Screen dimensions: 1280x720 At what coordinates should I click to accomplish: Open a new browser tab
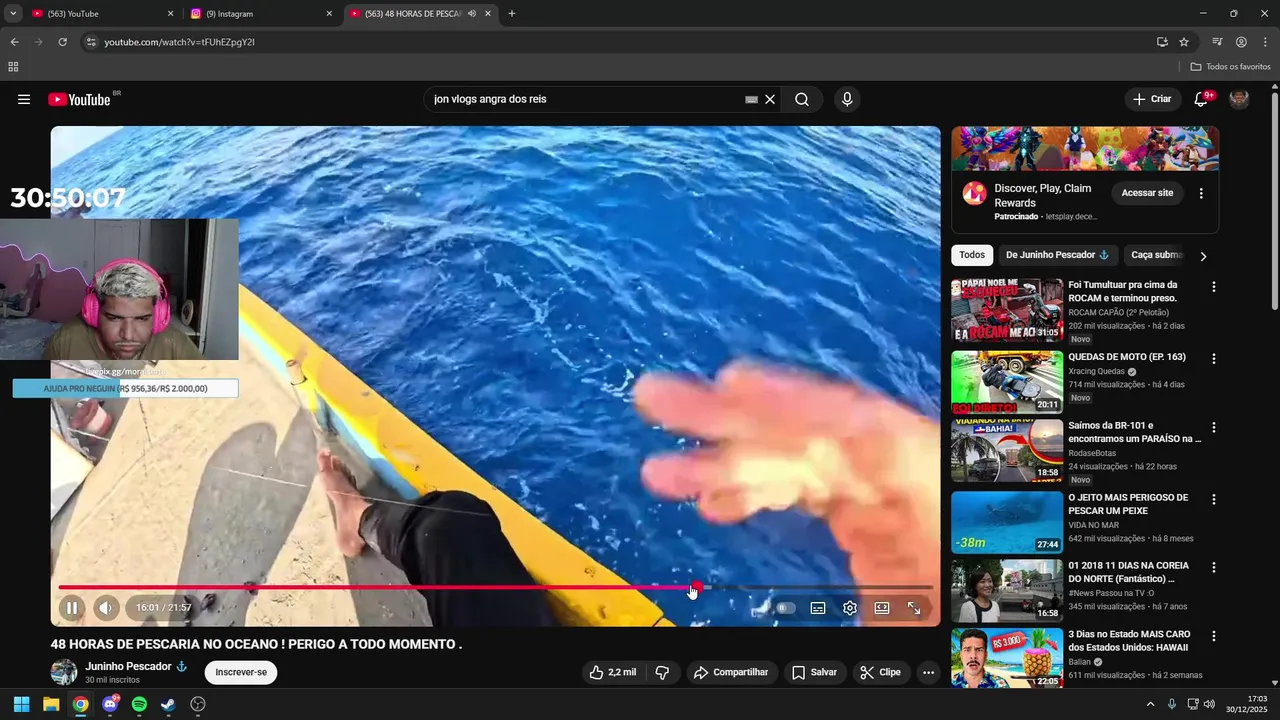point(512,14)
